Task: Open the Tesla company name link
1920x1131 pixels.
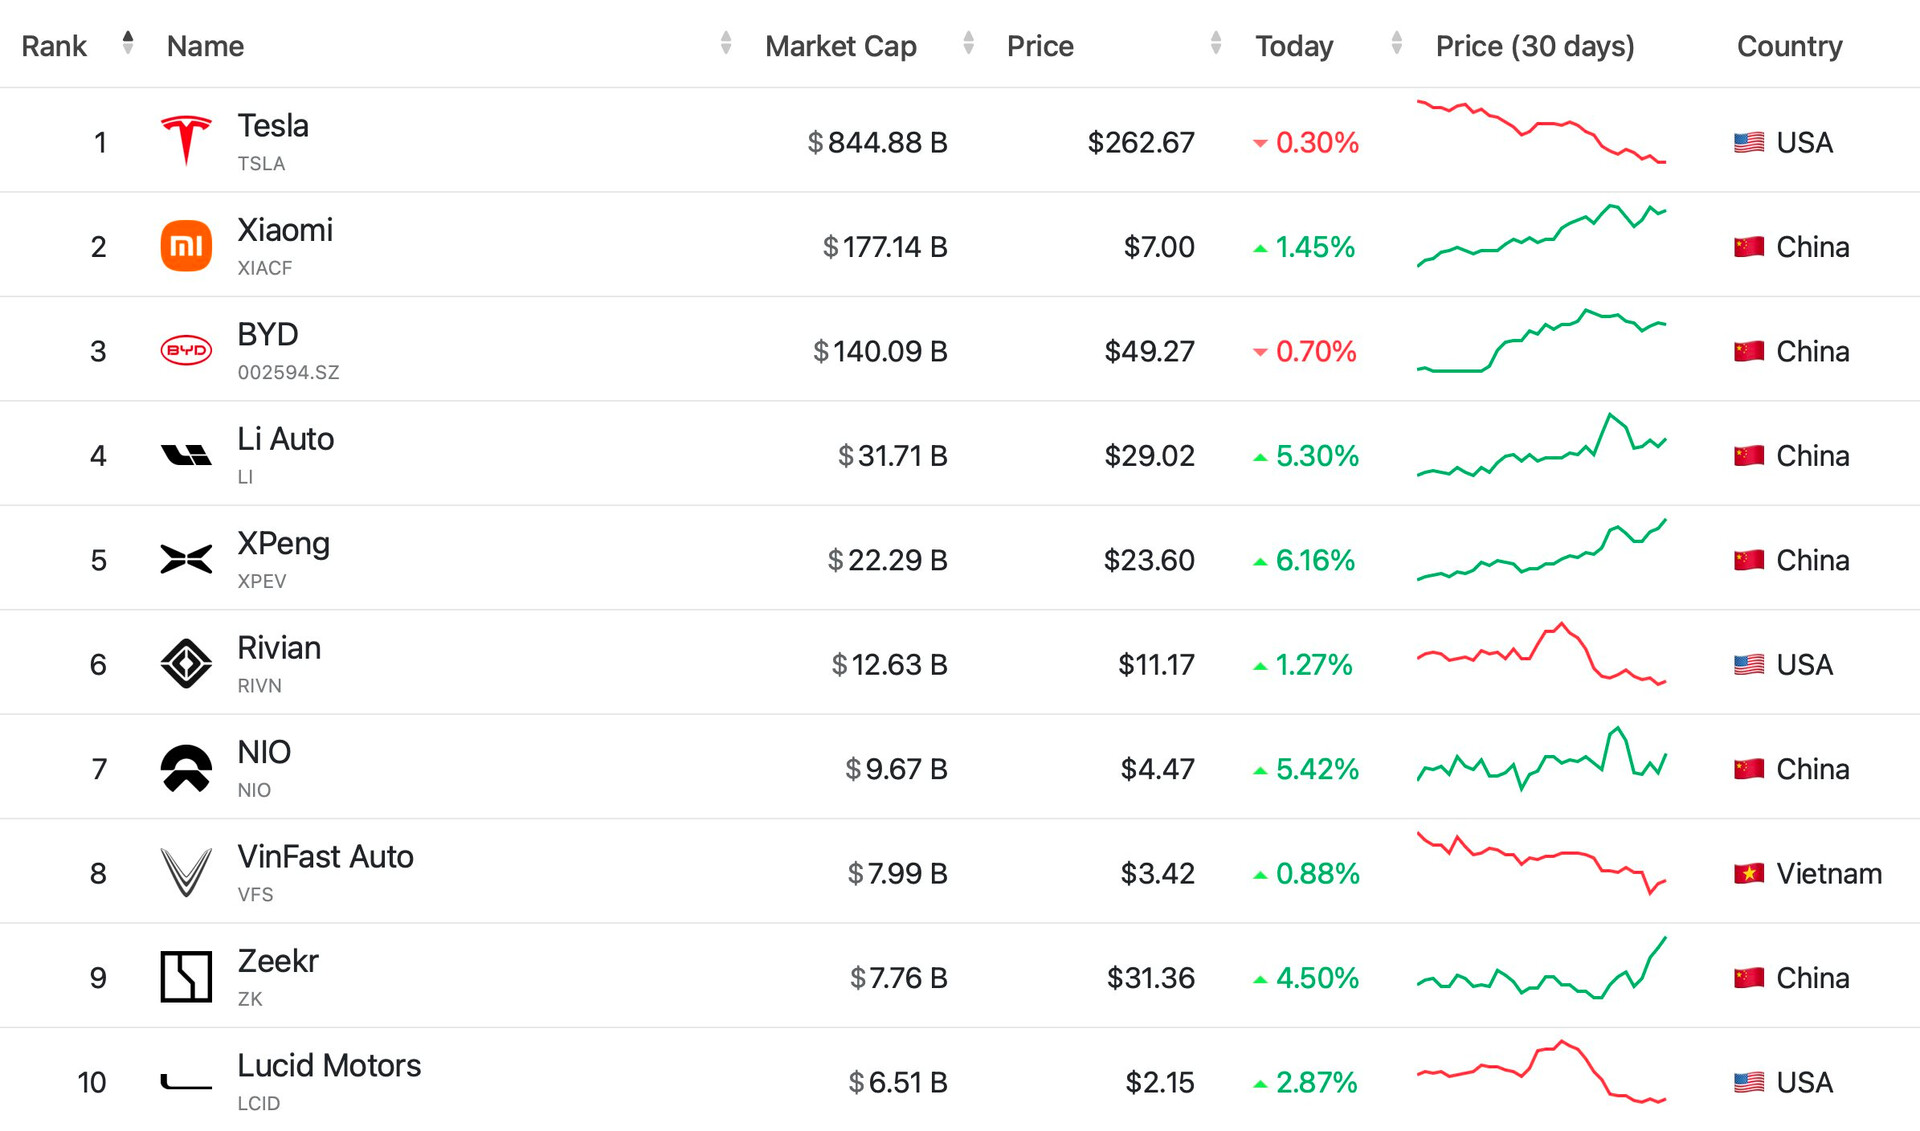Action: [273, 126]
